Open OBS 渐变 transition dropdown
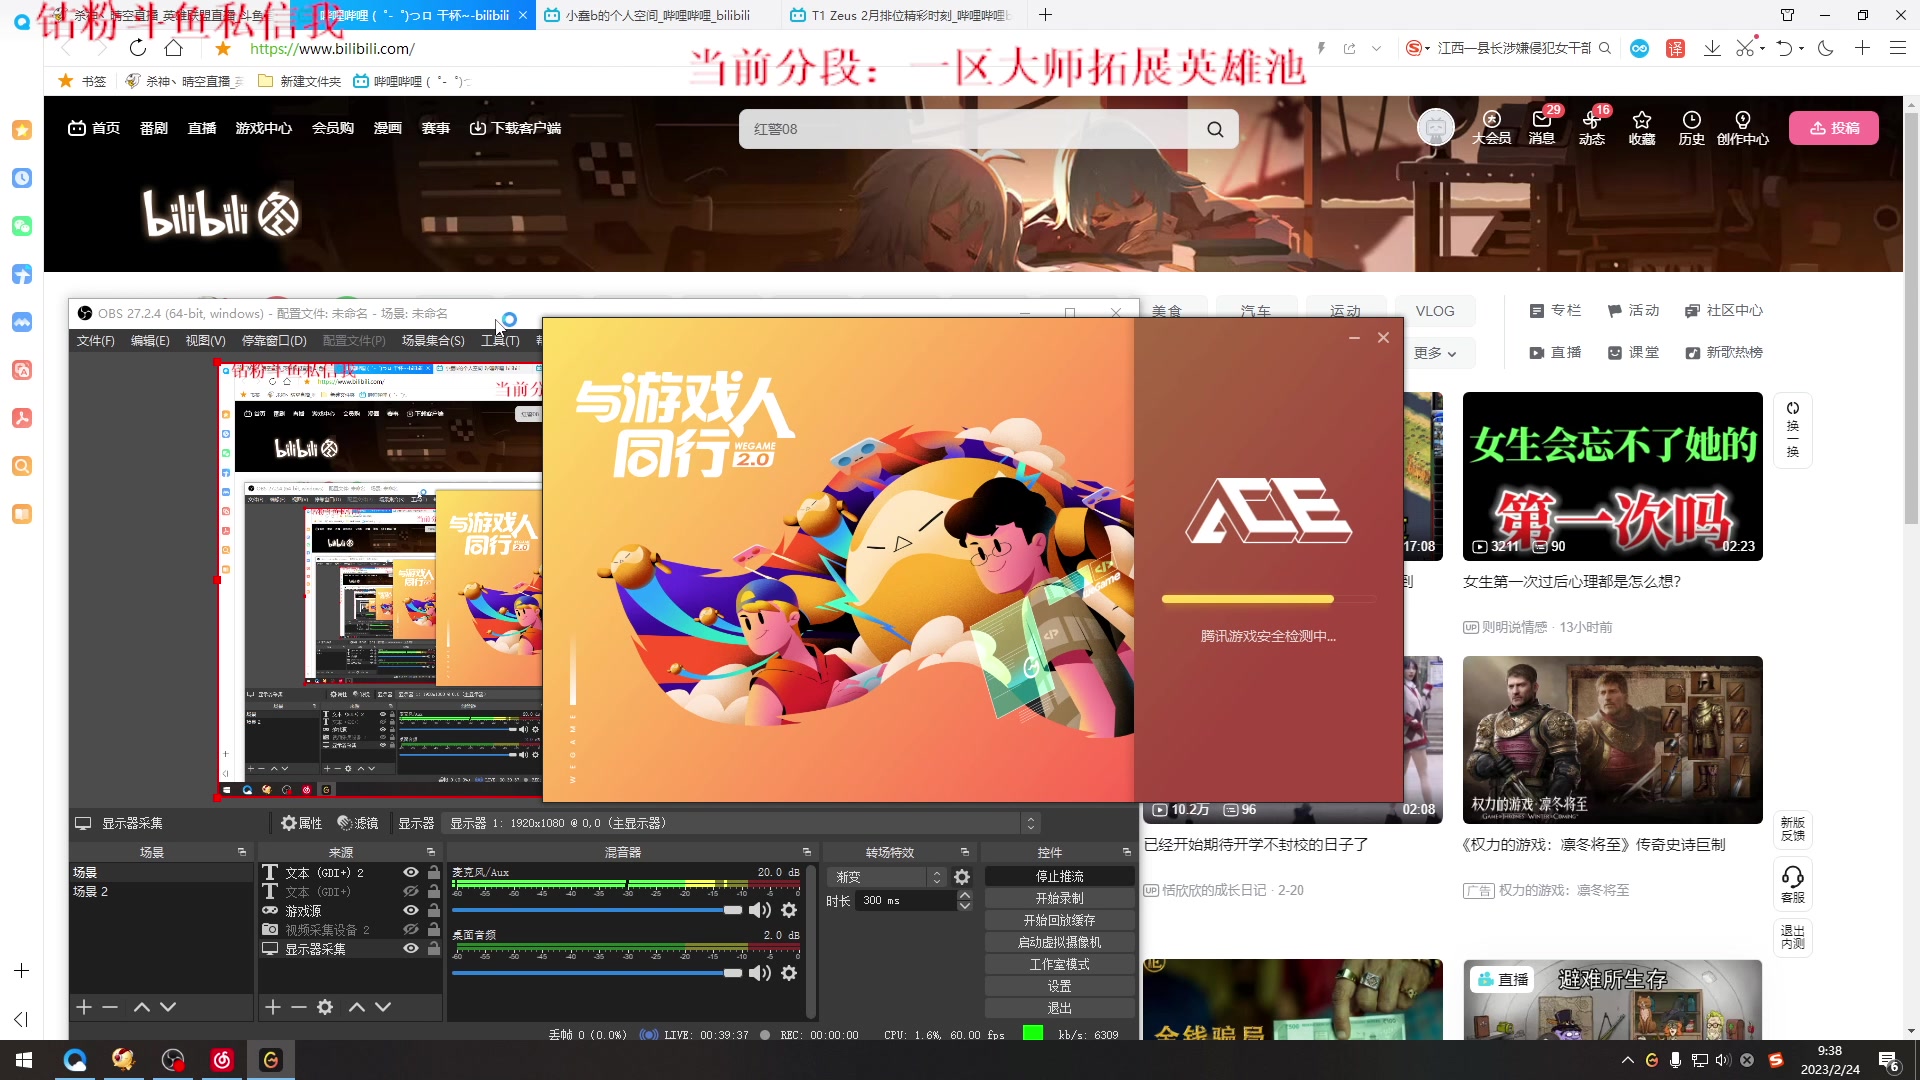This screenshot has width=1920, height=1080. (886, 877)
